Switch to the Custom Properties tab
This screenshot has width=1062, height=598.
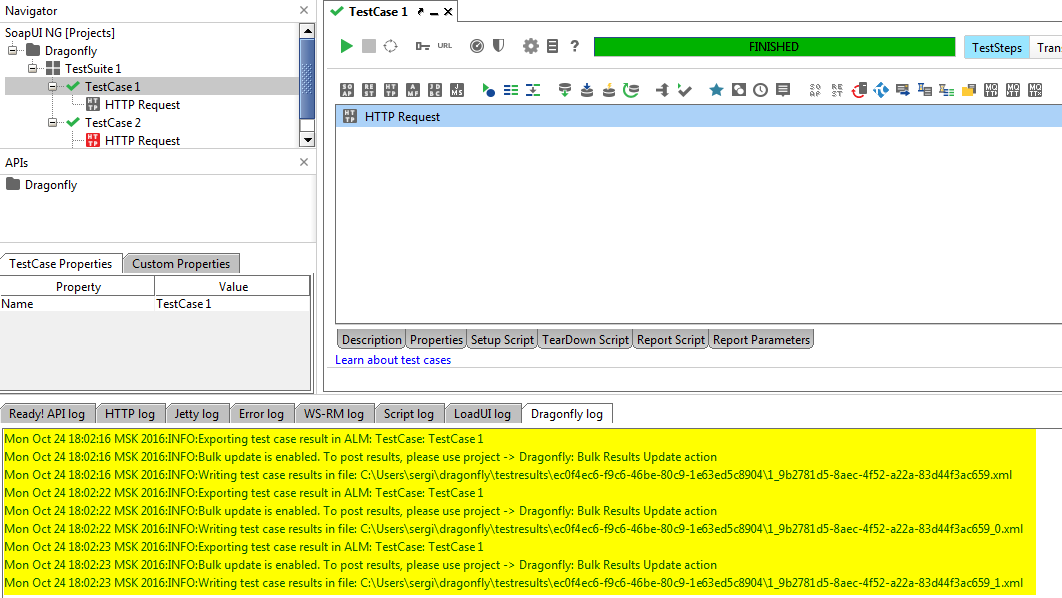[x=181, y=264]
